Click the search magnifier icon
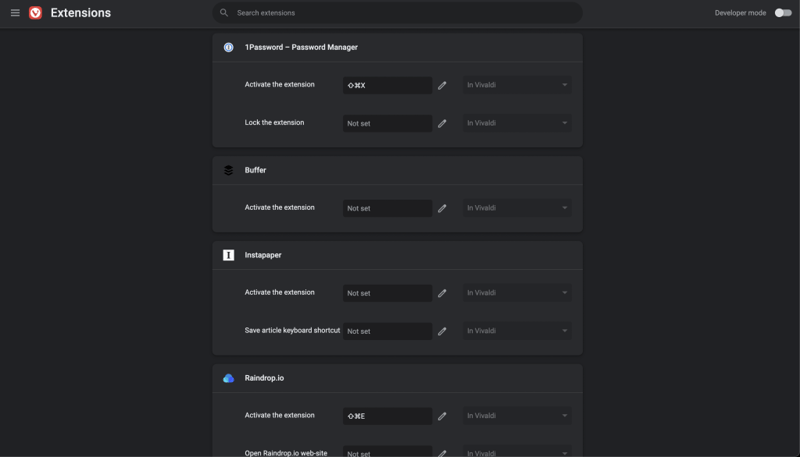This screenshot has height=457, width=800. point(224,13)
